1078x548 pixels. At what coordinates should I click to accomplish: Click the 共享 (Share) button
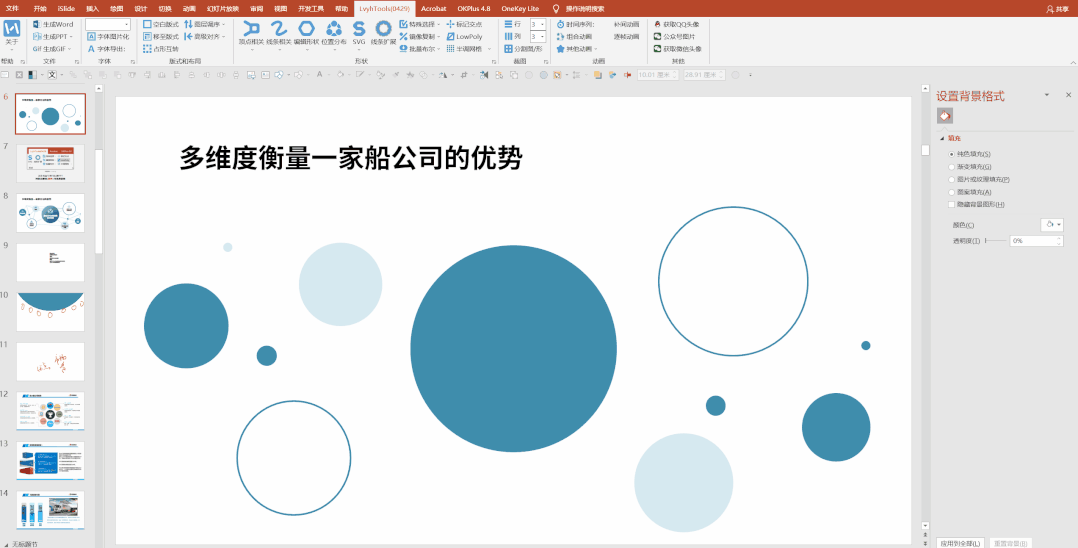(1057, 8)
